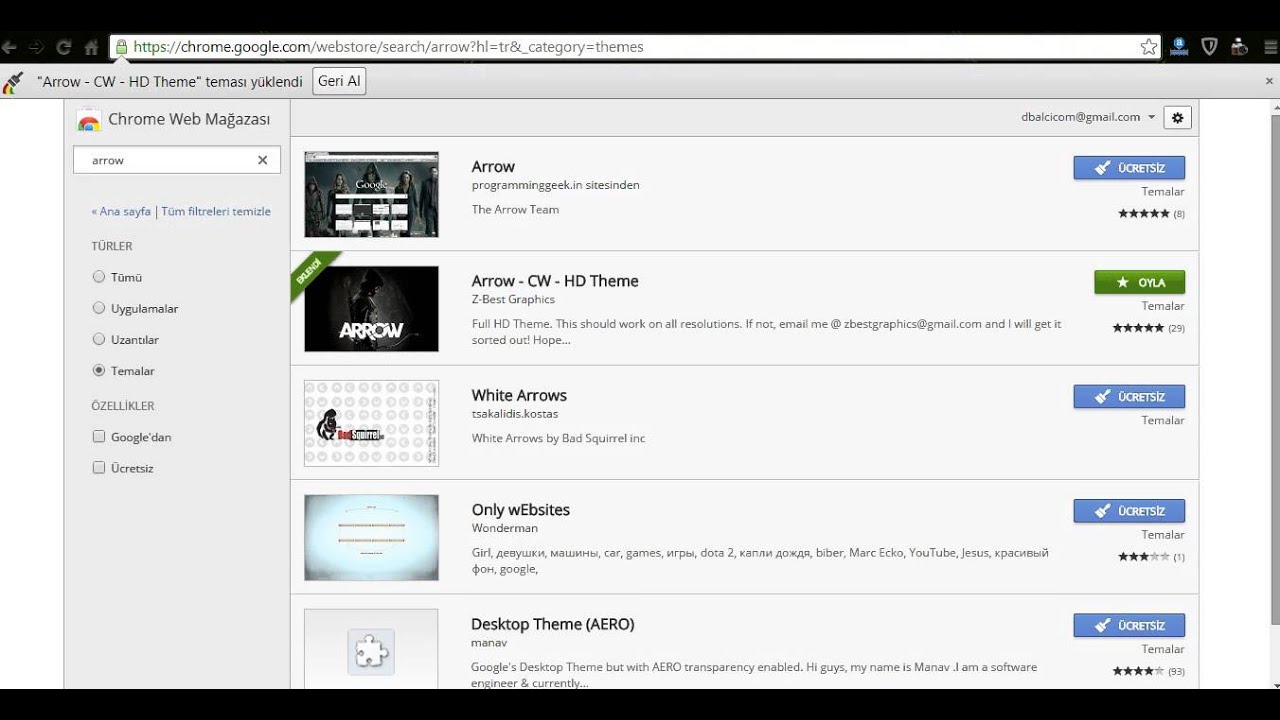Click Geri Al to undo theme install

click(x=339, y=81)
